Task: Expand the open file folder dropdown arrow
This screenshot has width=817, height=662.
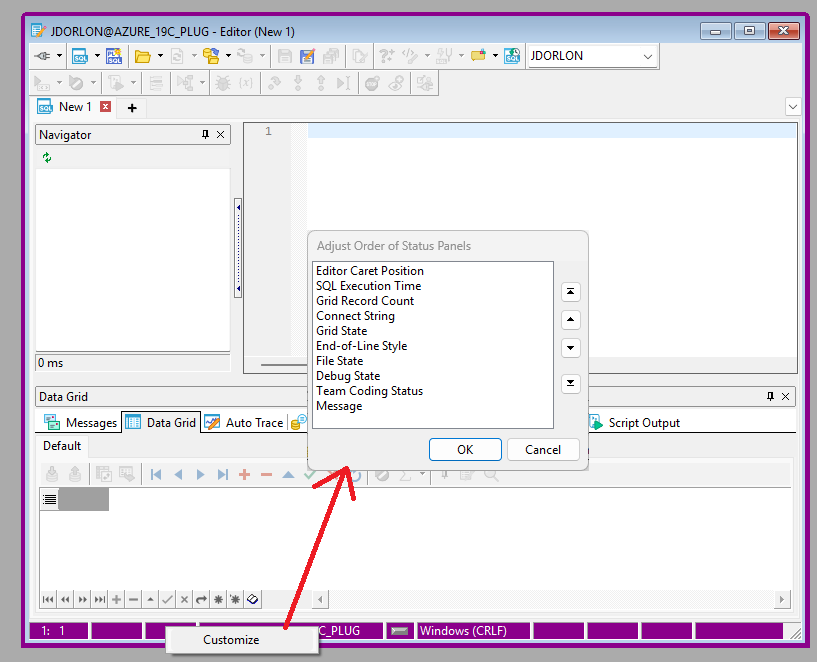Action: pos(160,55)
